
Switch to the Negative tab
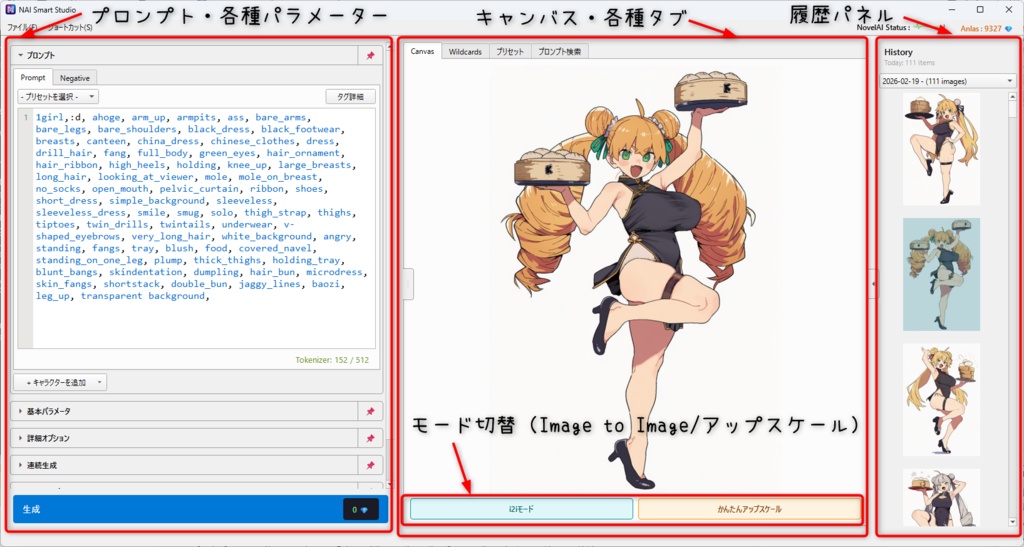[75, 78]
